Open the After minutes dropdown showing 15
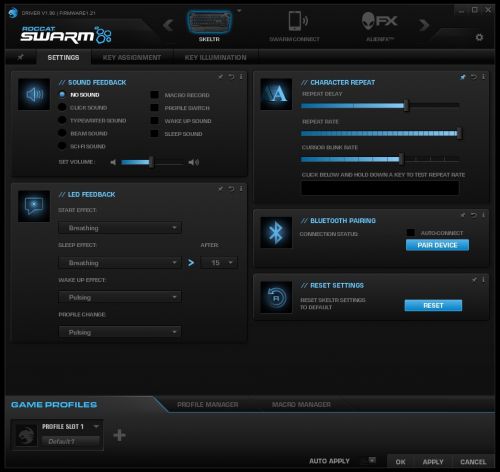The image size is (500, 472). click(219, 263)
